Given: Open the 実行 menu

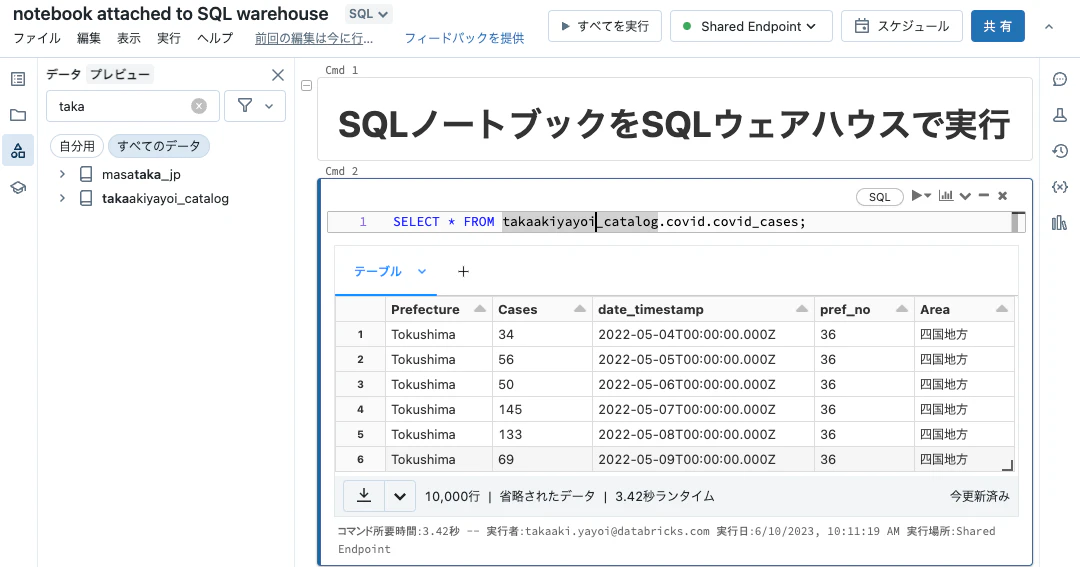Looking at the screenshot, I should tap(169, 38).
